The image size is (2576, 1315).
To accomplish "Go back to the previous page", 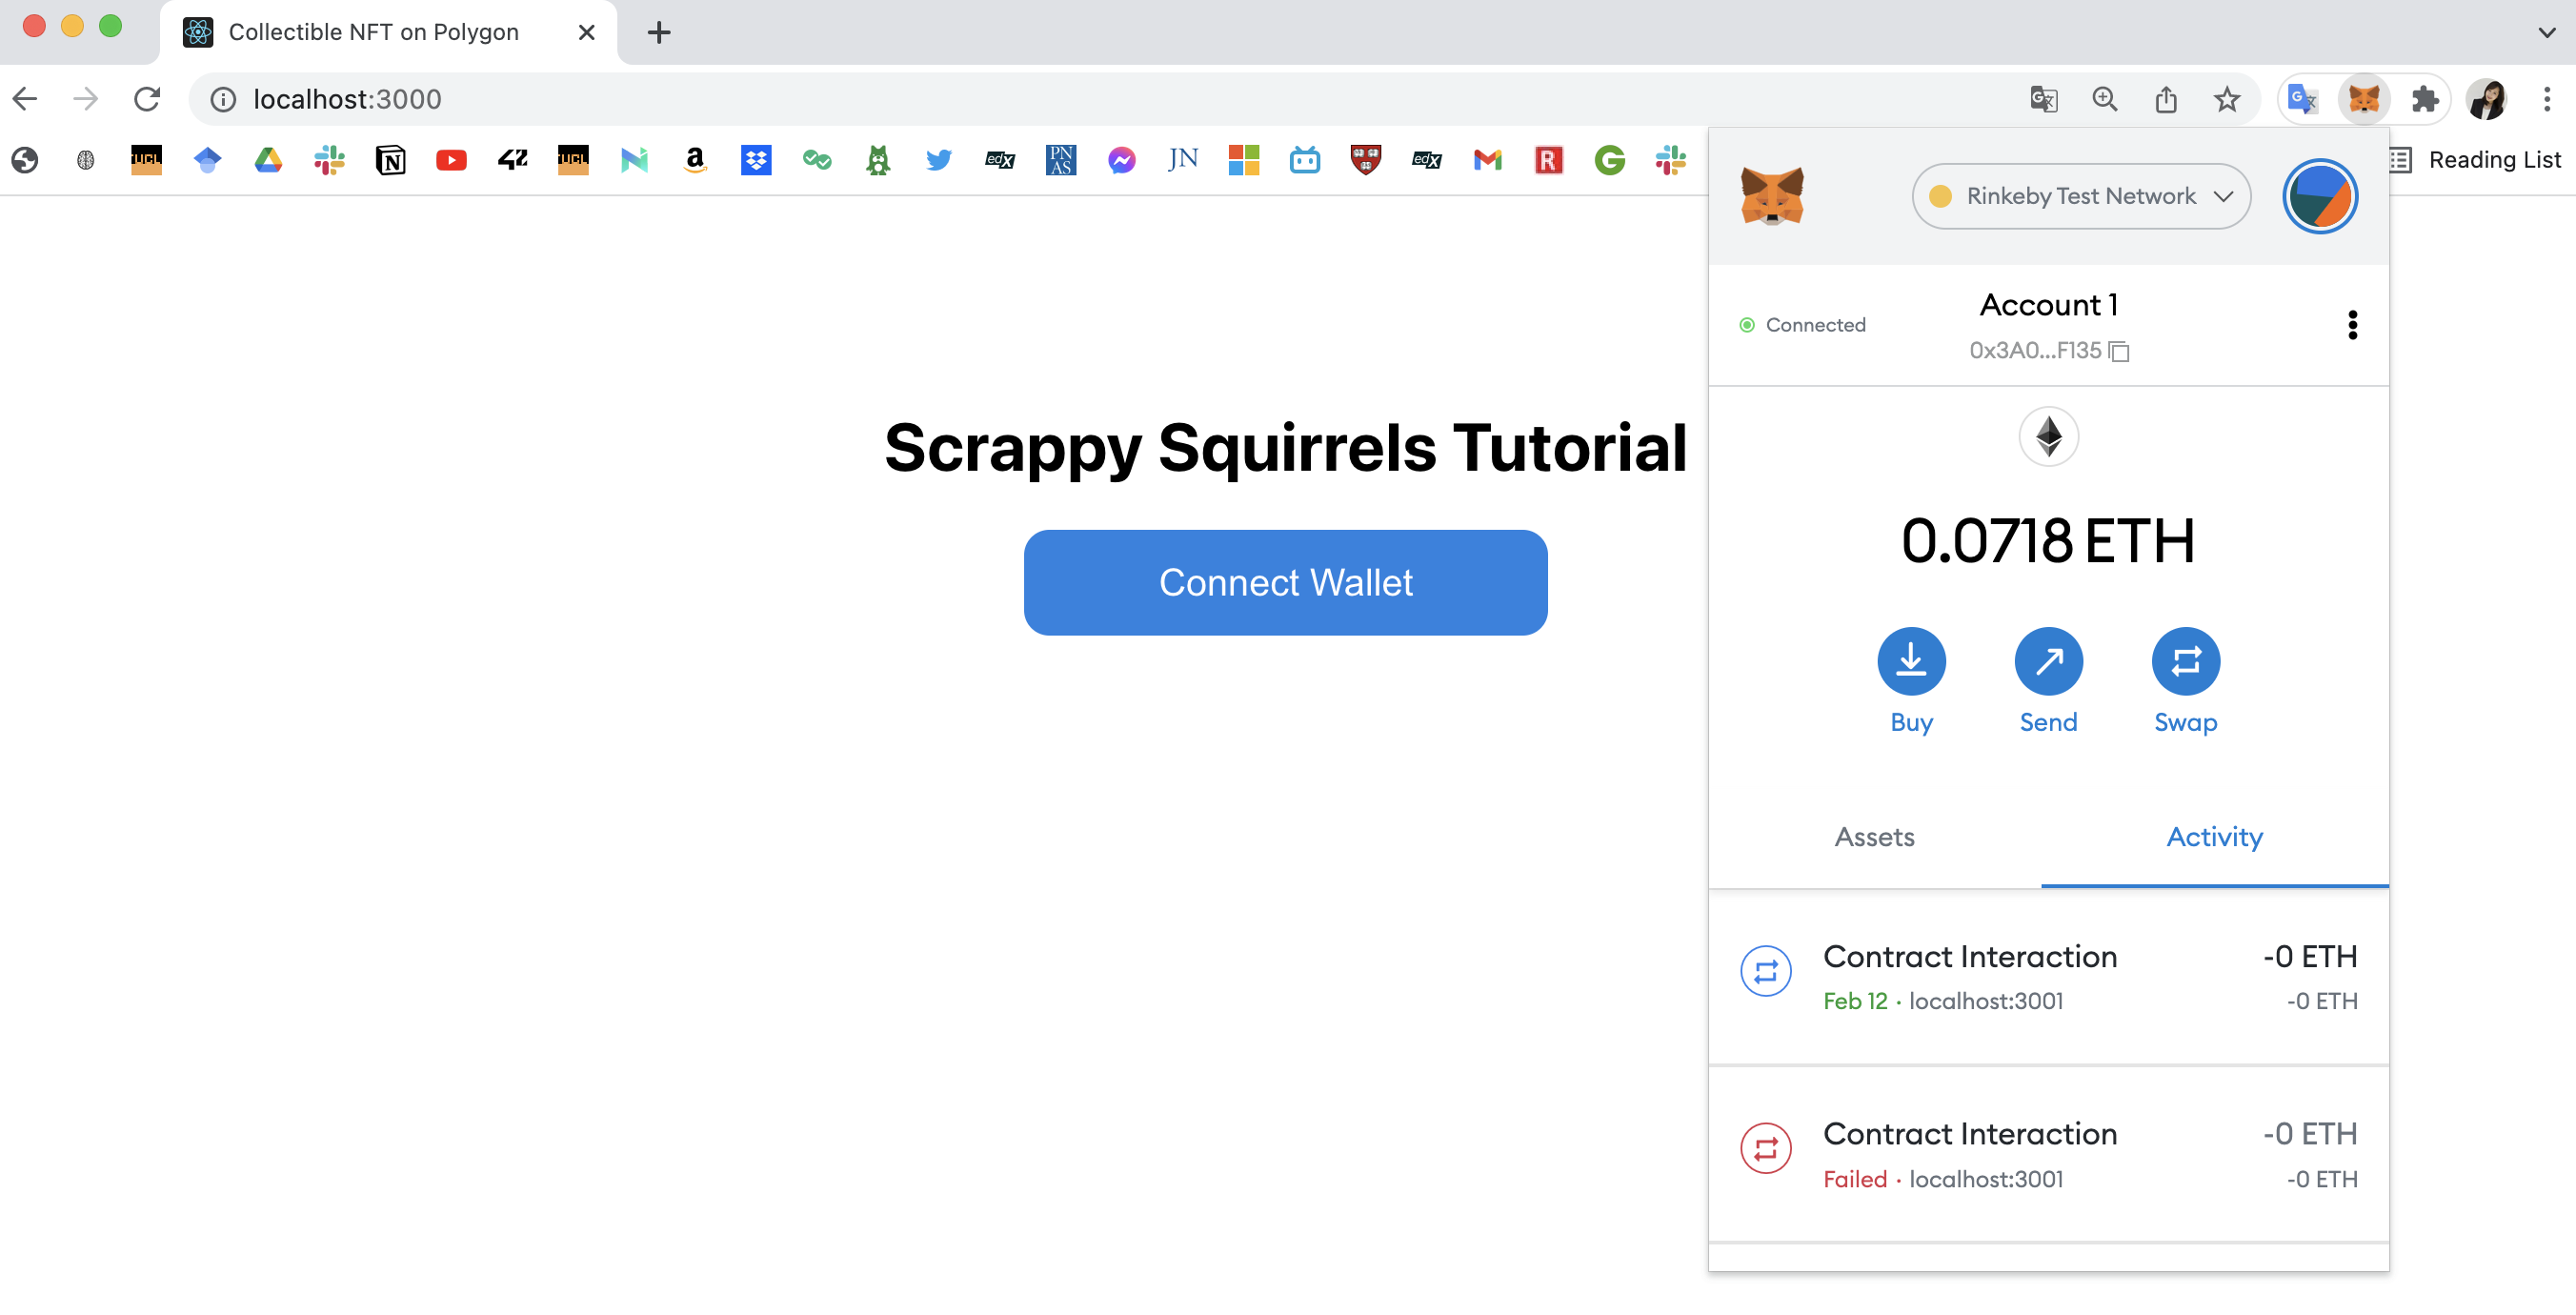I will click(25, 99).
